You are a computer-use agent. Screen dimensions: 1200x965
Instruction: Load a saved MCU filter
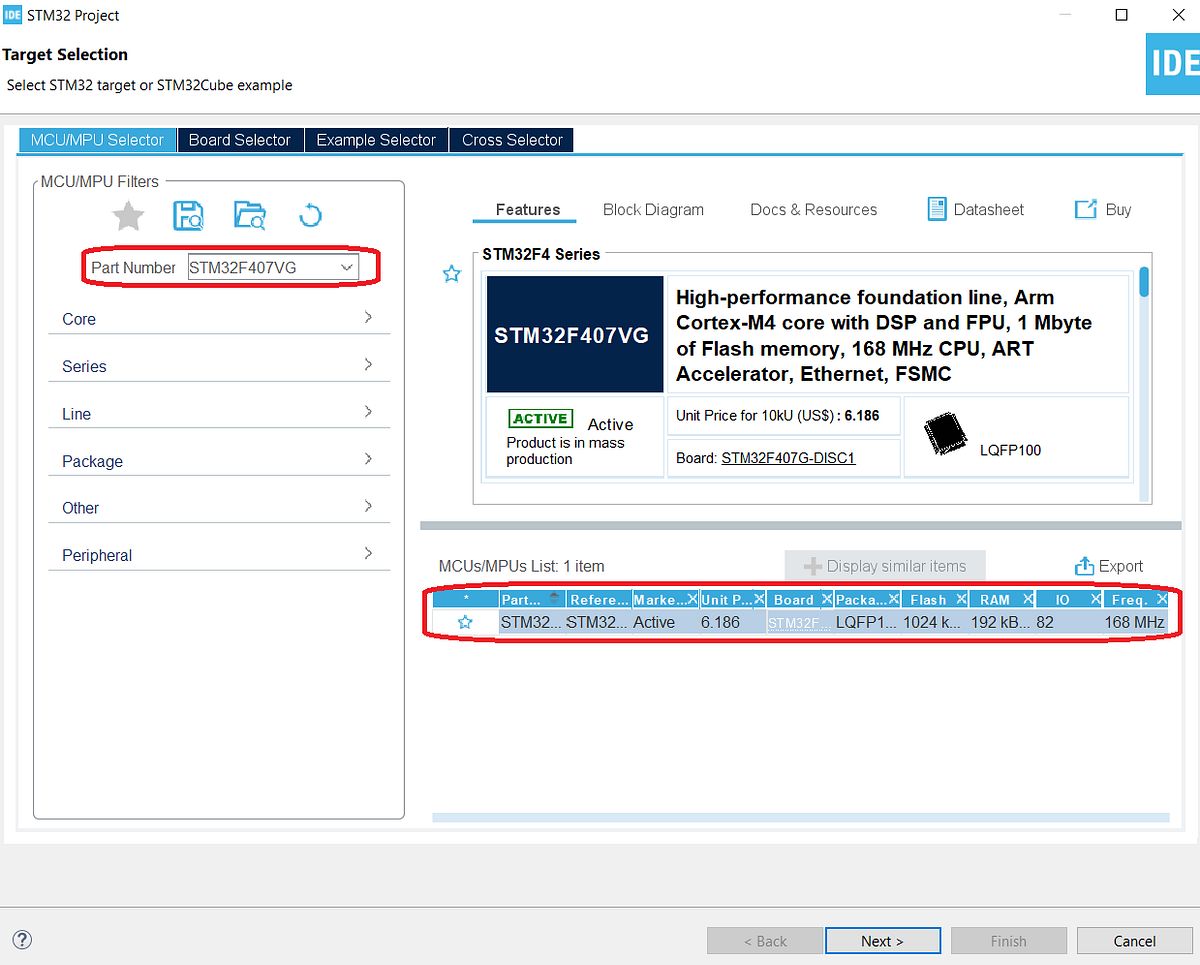249,216
